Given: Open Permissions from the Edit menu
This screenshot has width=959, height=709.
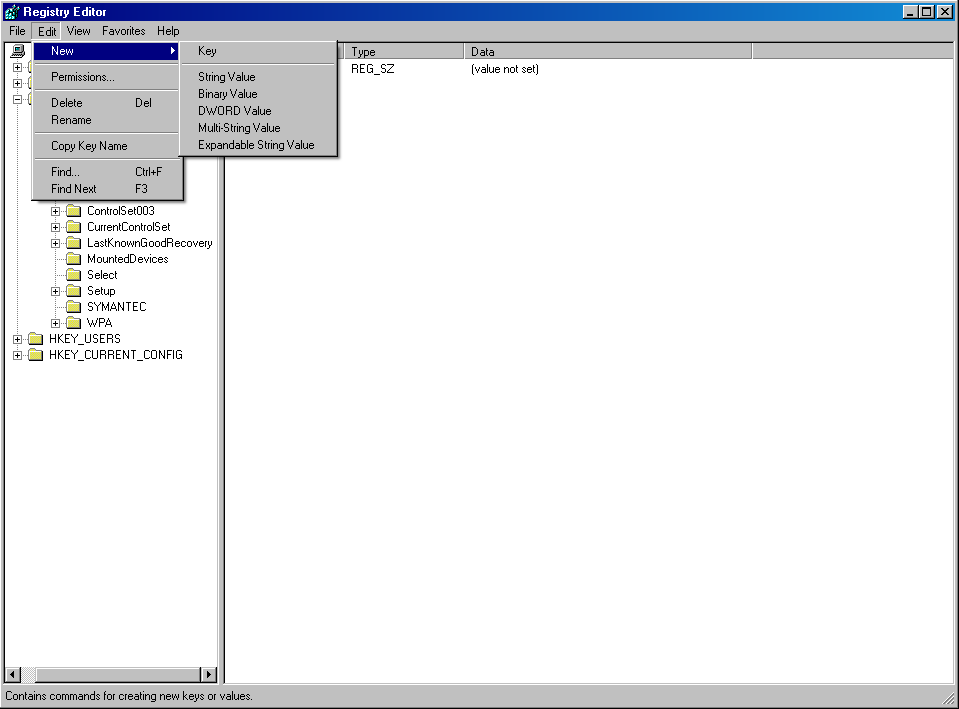Looking at the screenshot, I should pos(106,76).
